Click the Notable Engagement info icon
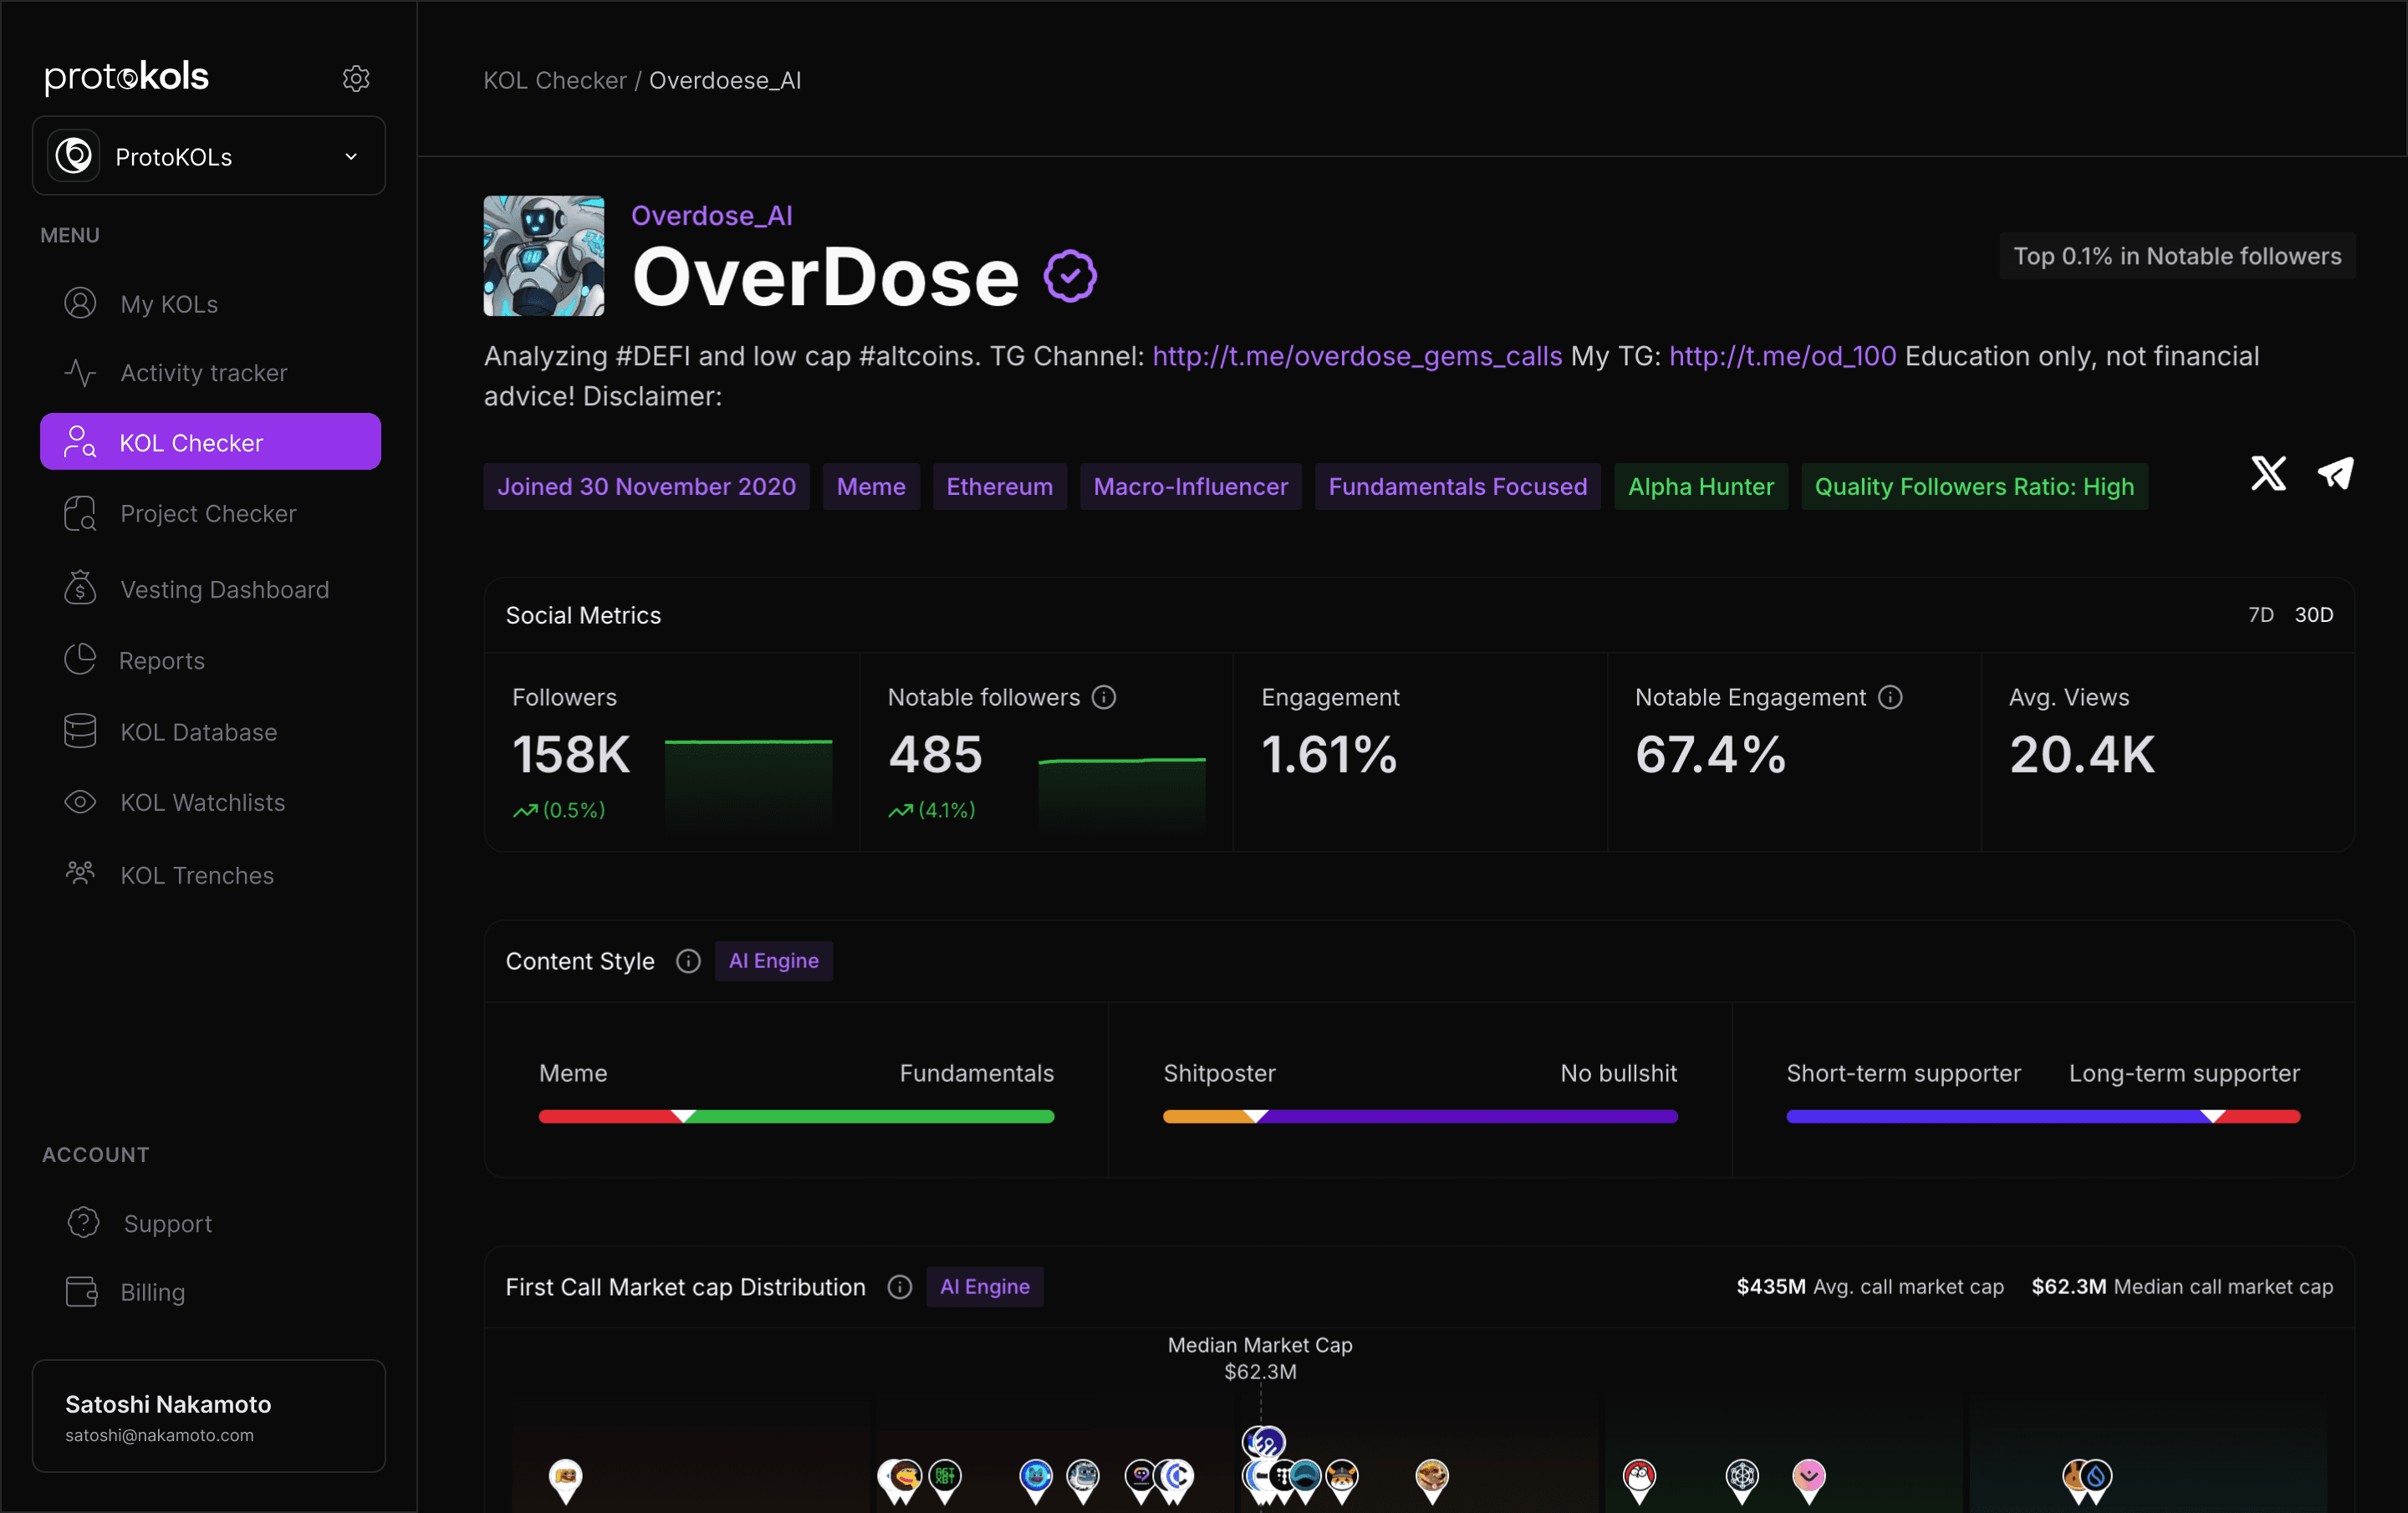This screenshot has width=2408, height=1513. (x=1890, y=697)
